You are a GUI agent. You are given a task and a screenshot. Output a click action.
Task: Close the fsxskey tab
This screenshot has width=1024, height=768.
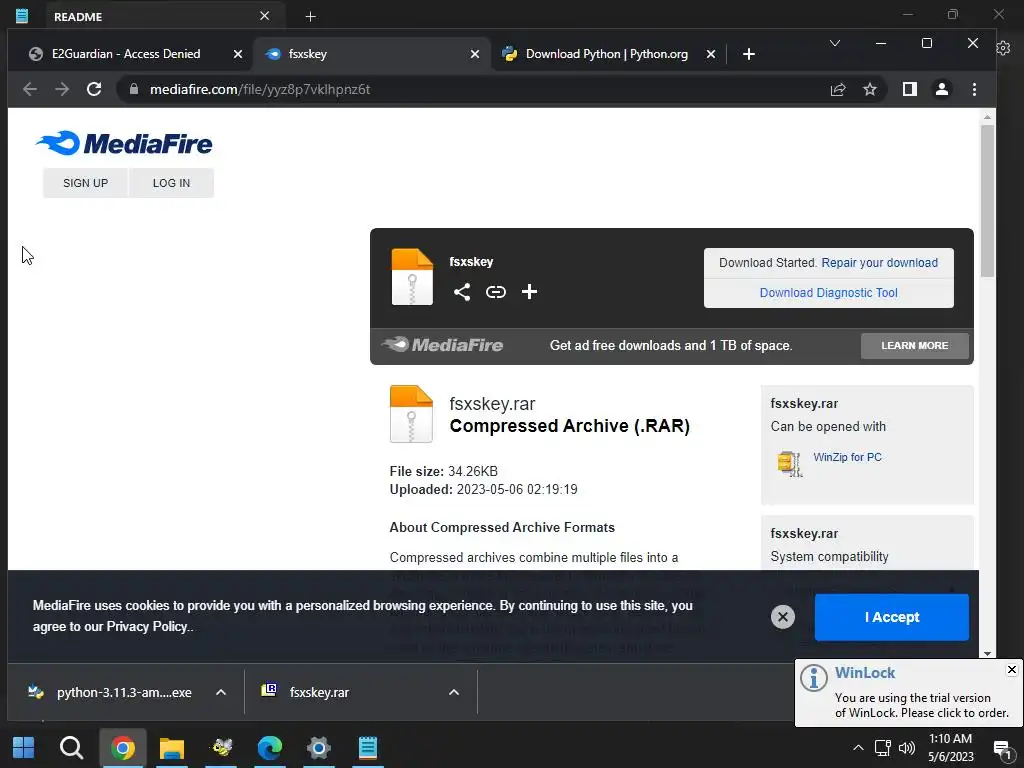[475, 54]
